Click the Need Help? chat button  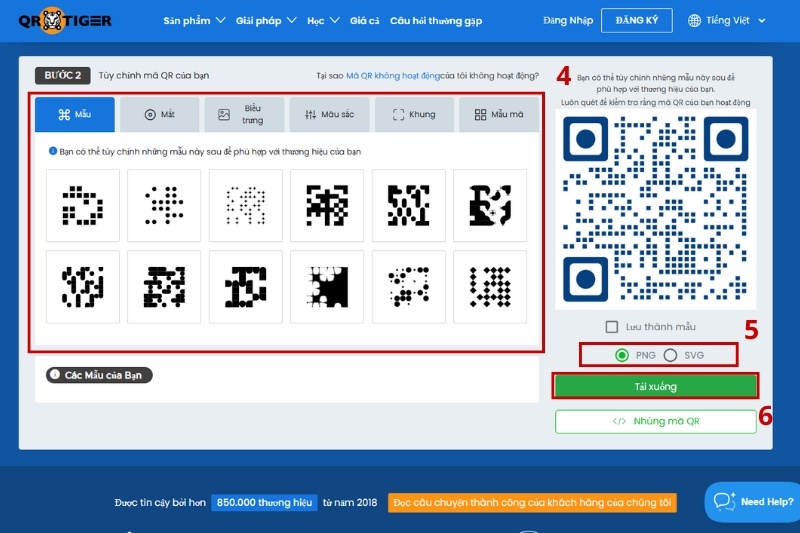[x=753, y=502]
